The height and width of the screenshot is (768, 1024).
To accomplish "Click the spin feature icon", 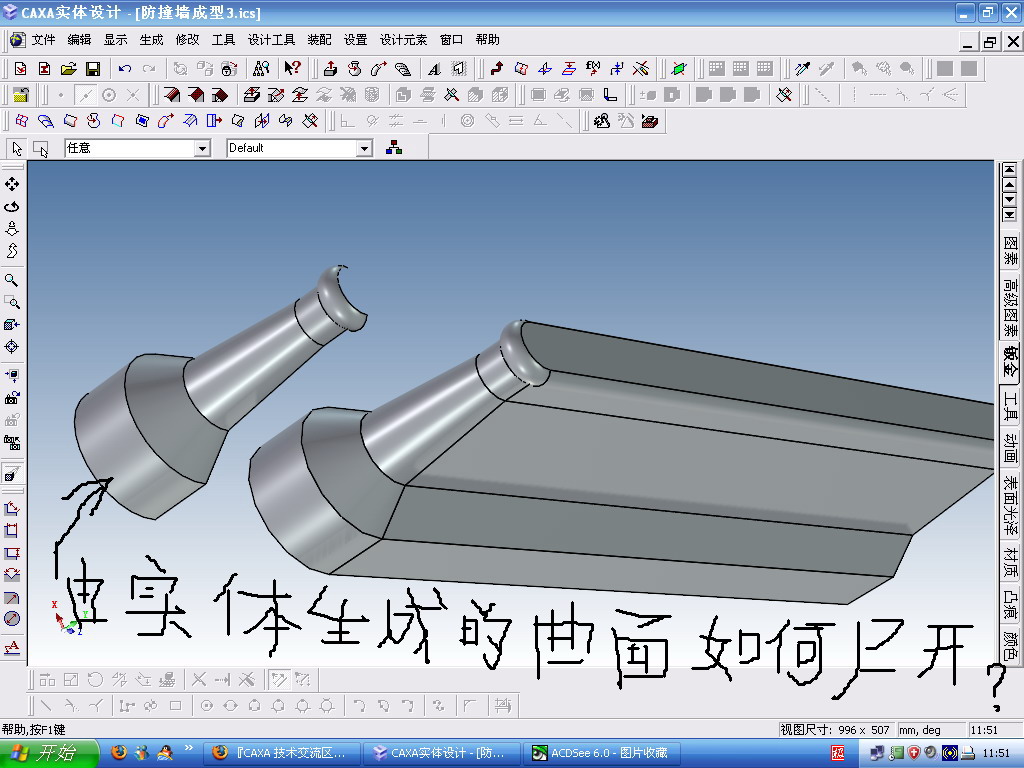I will point(355,69).
